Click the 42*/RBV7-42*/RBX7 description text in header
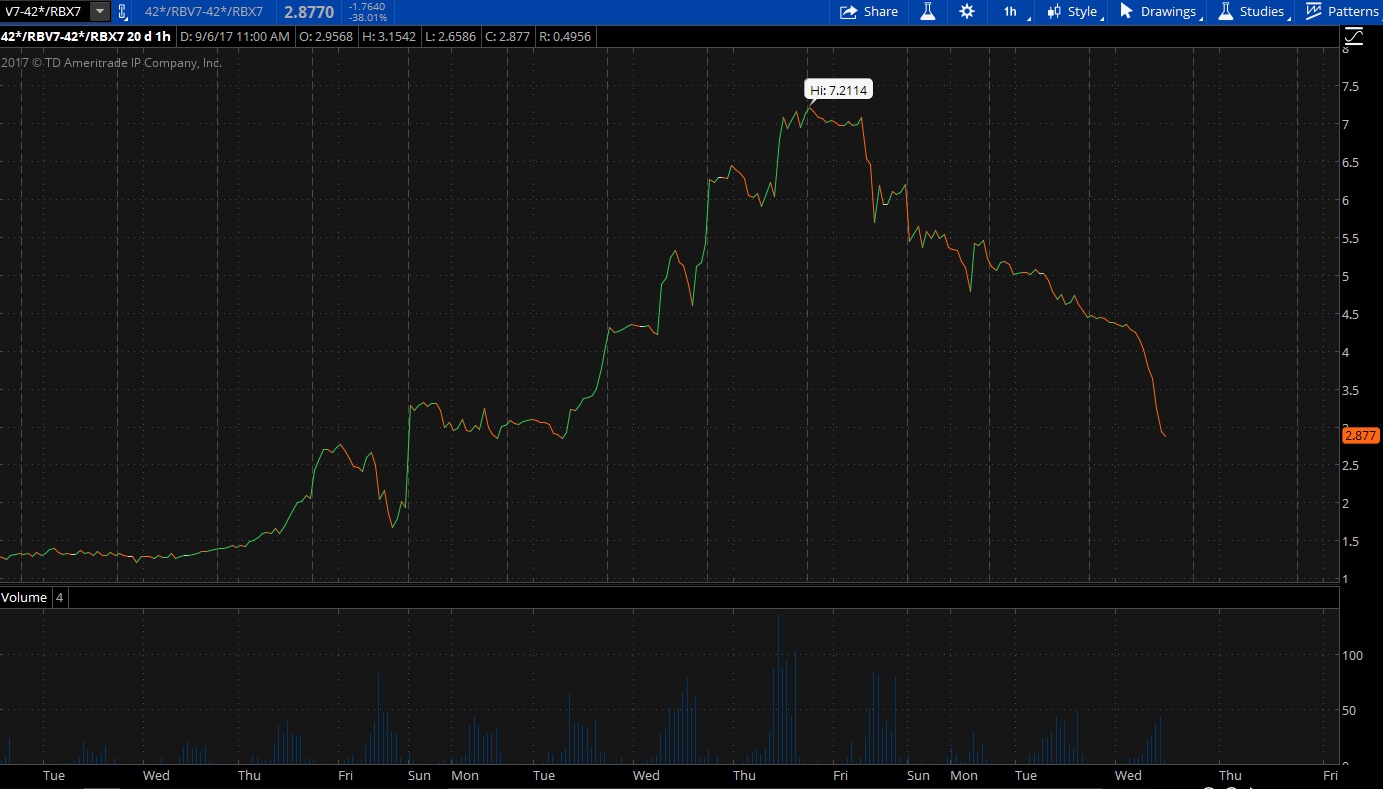This screenshot has width=1383, height=789. 203,12
